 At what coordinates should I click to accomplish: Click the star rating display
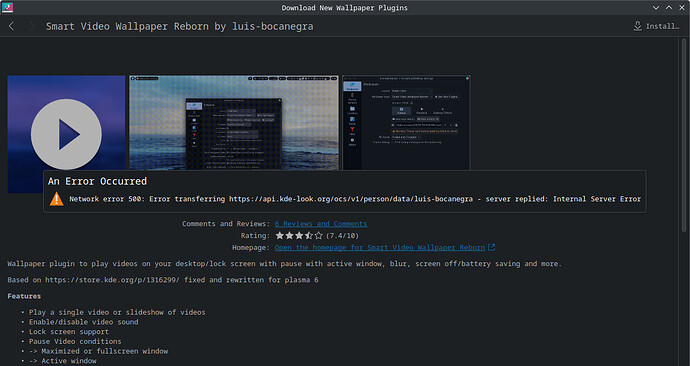pos(299,236)
